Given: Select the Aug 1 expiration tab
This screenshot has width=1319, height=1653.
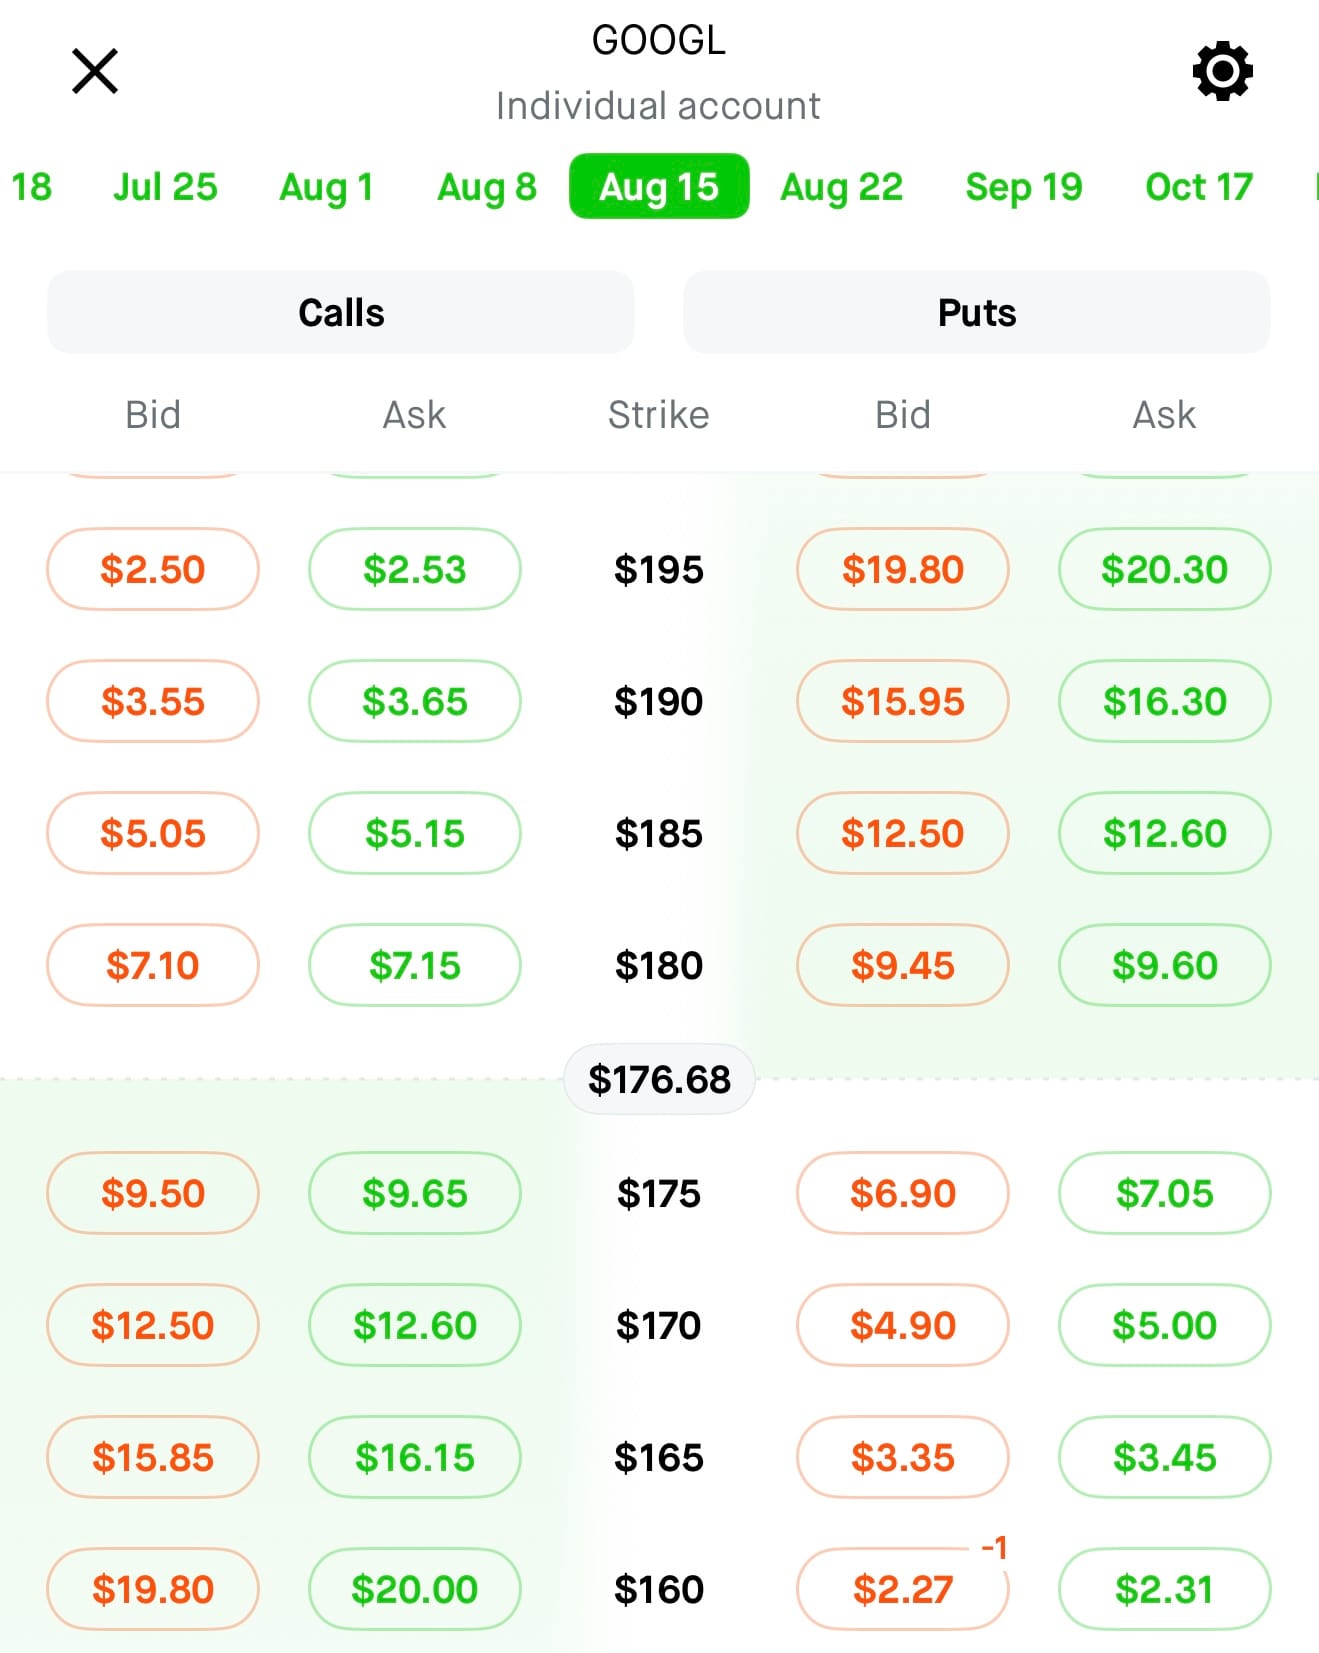Looking at the screenshot, I should (x=326, y=186).
